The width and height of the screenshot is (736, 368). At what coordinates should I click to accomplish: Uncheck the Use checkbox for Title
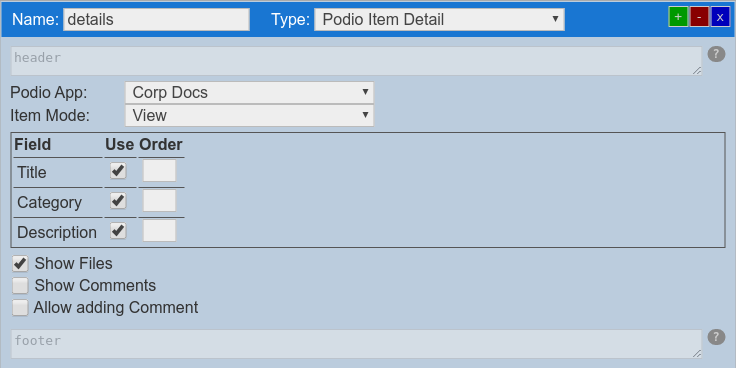118,170
